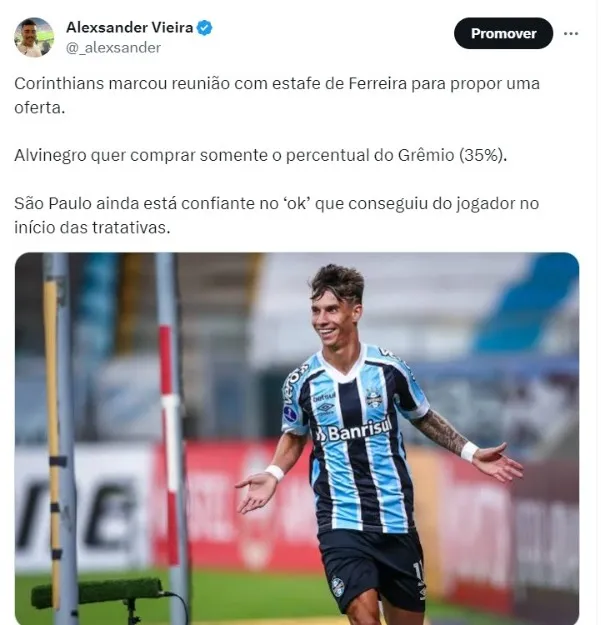
Task: Click the Promover button
Action: 503,33
